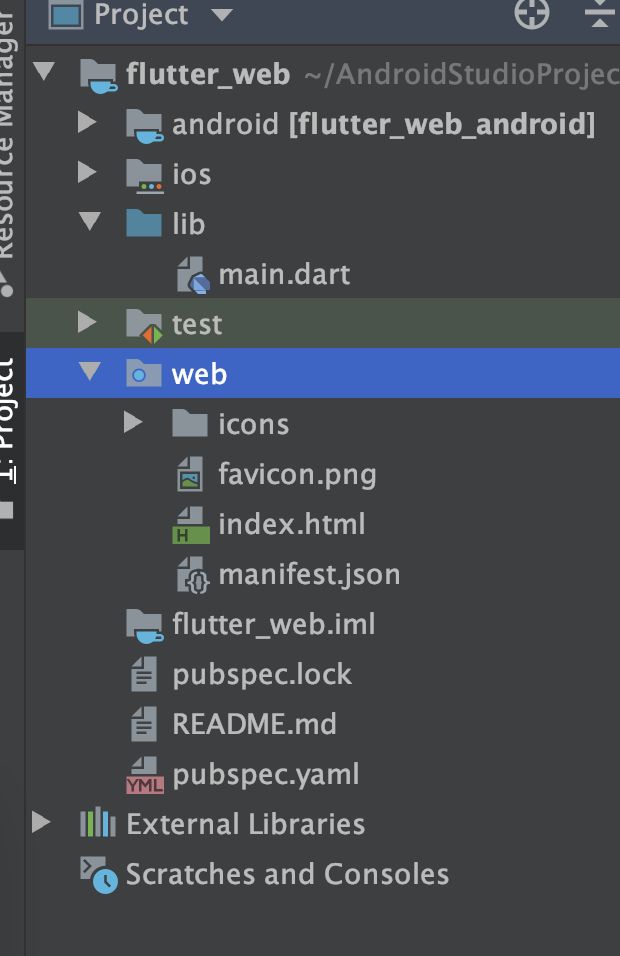Screen dimensions: 620x956
Task: Click the favicon.png image file icon
Action: tap(190, 474)
